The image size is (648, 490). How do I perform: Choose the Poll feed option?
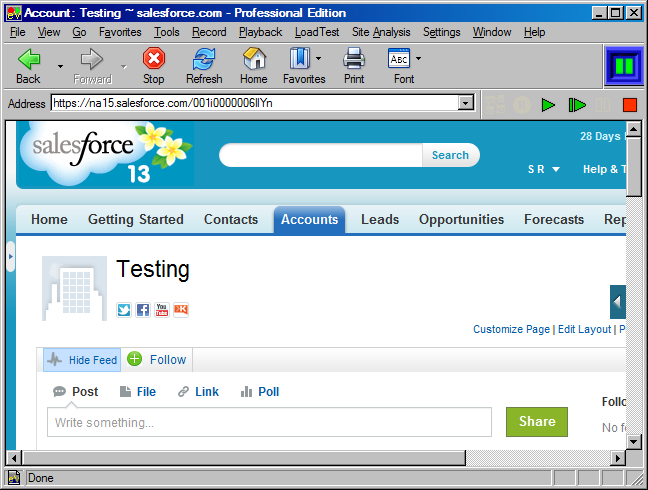pyautogui.click(x=260, y=391)
